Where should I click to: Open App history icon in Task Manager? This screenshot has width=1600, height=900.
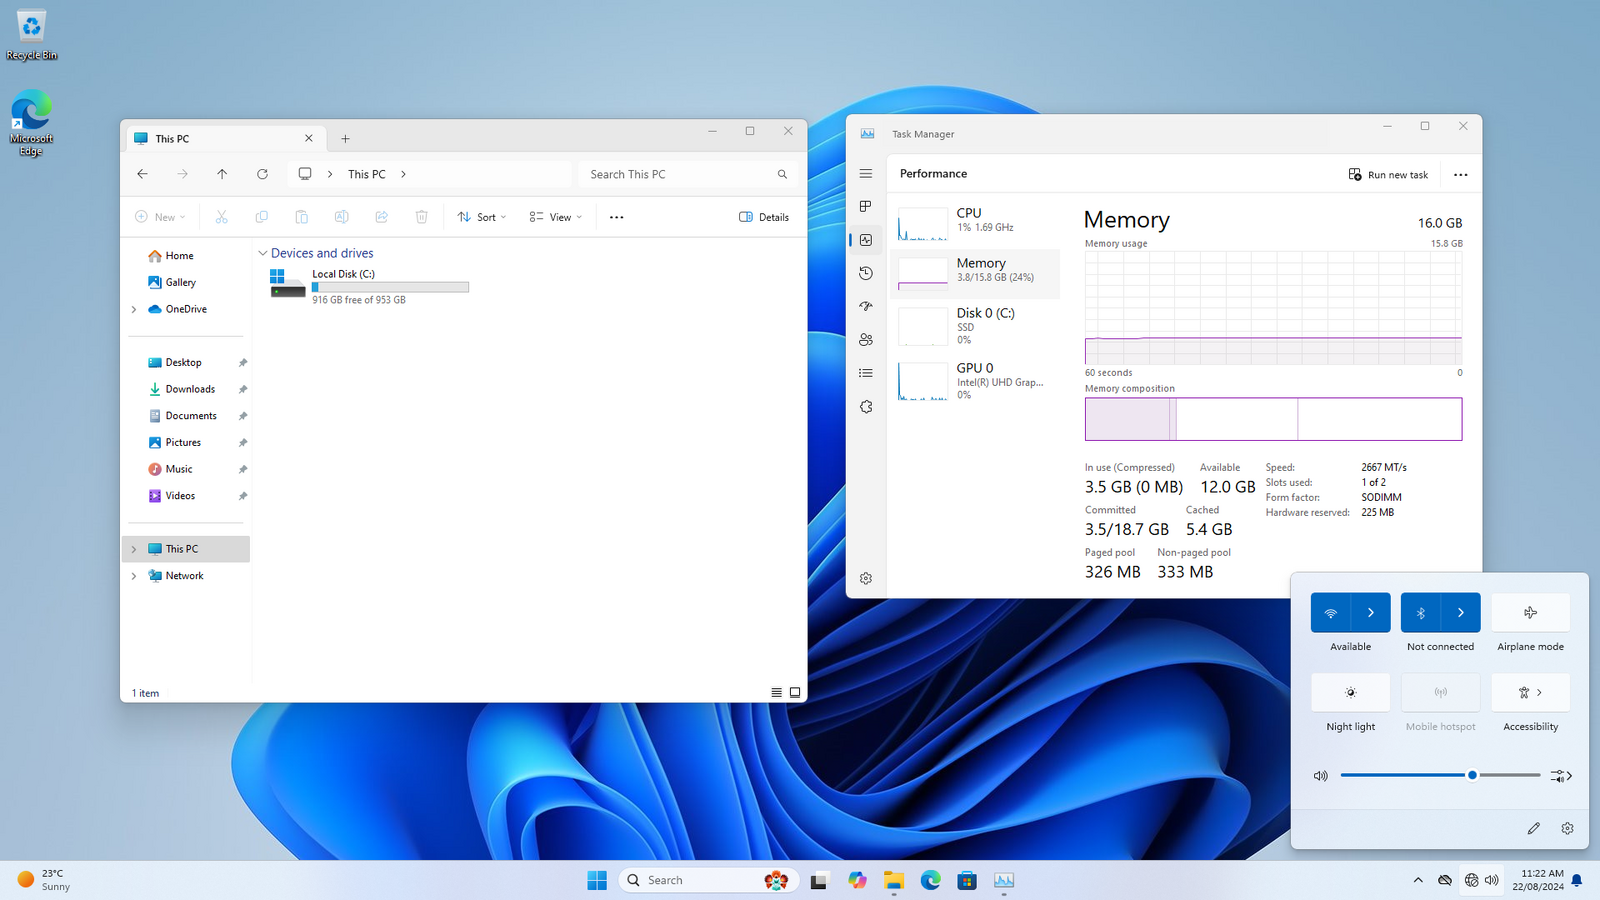(866, 273)
